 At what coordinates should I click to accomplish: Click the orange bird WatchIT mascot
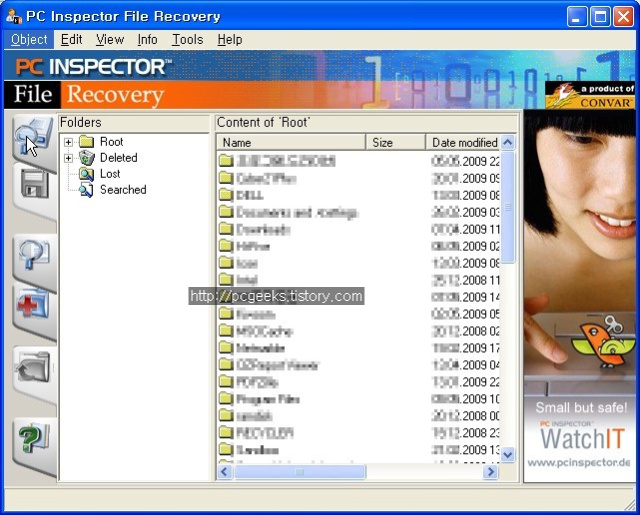602,342
